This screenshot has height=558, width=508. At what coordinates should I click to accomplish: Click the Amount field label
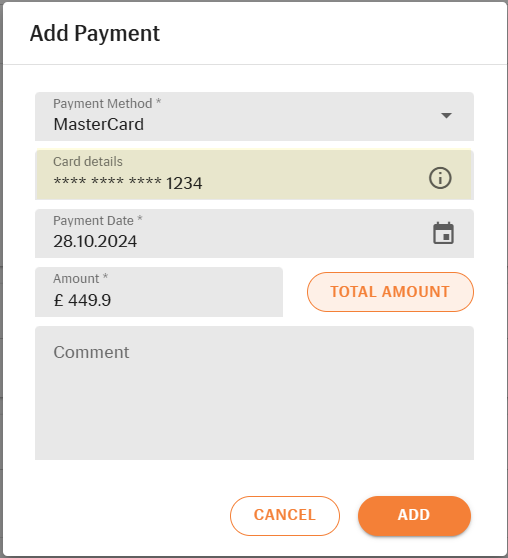pos(80,279)
